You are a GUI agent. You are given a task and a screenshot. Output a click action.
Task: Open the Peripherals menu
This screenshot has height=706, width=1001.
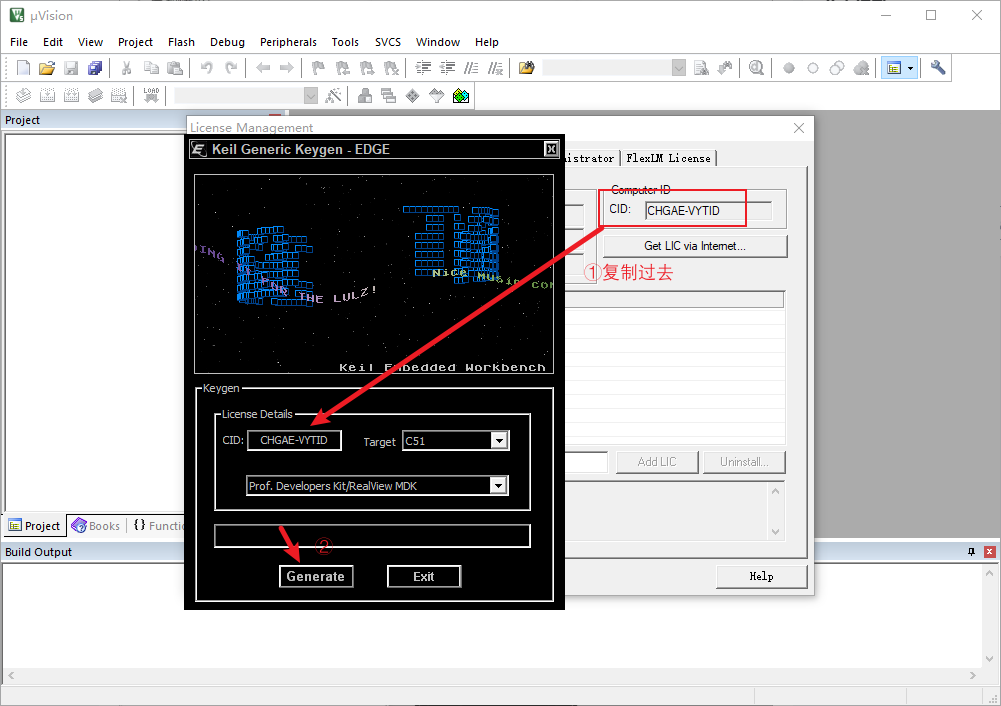pyautogui.click(x=288, y=42)
